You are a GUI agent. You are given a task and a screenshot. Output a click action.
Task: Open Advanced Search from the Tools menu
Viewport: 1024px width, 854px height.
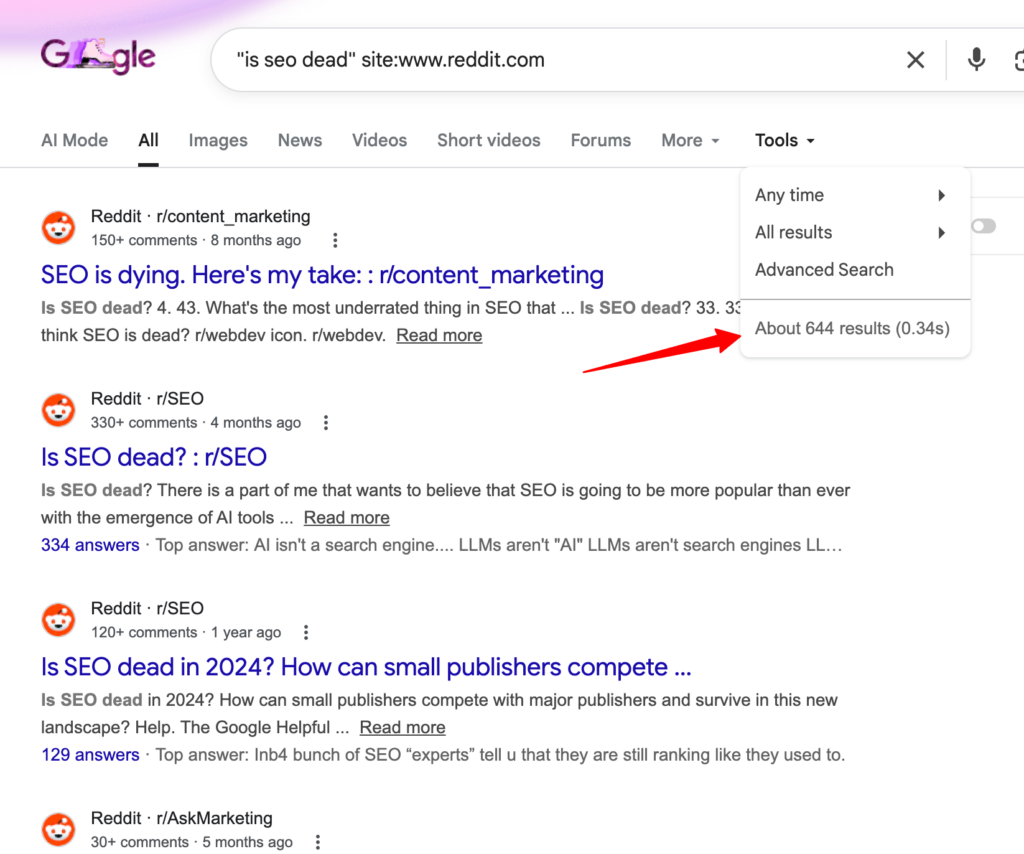(824, 269)
